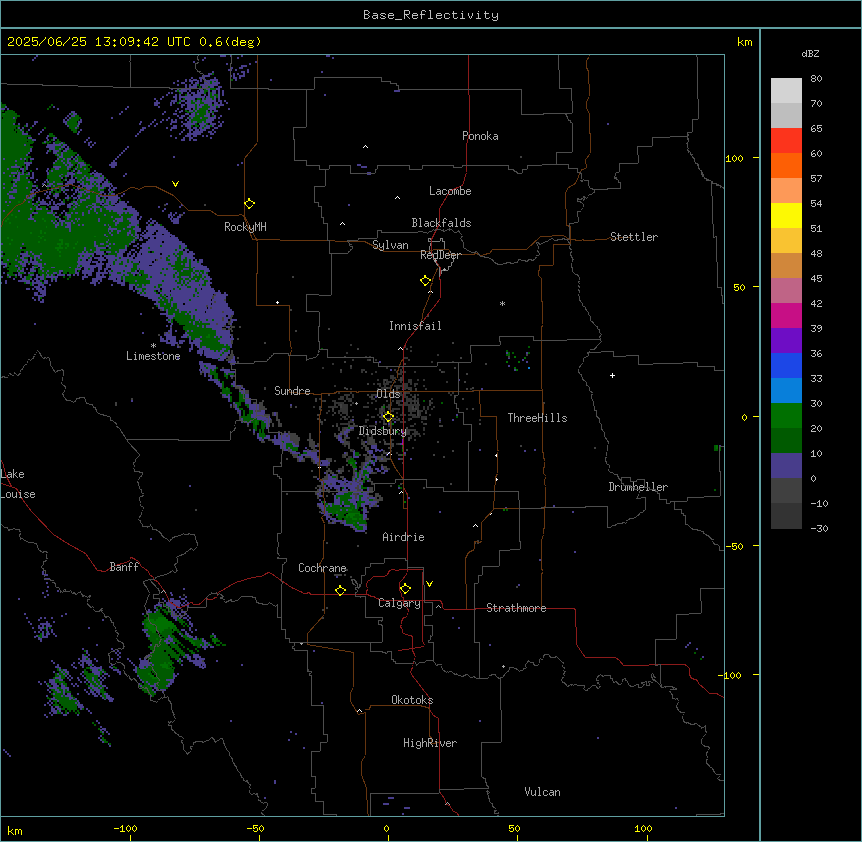Image resolution: width=862 pixels, height=842 pixels.
Task: Click the 80 dBZ value in the legend
Action: [816, 79]
